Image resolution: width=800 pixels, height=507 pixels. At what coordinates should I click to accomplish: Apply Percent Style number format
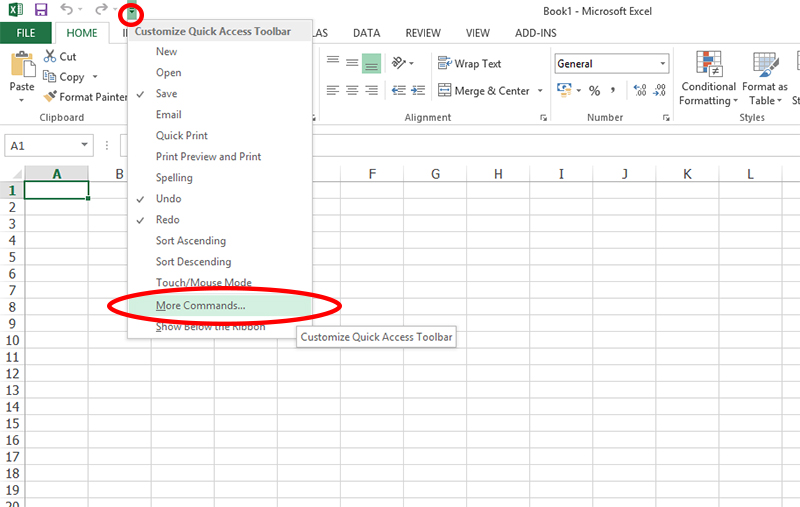click(x=594, y=91)
